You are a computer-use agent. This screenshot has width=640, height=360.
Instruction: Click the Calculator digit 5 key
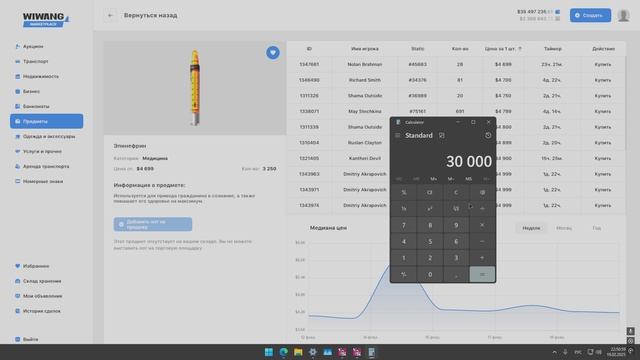pos(430,242)
